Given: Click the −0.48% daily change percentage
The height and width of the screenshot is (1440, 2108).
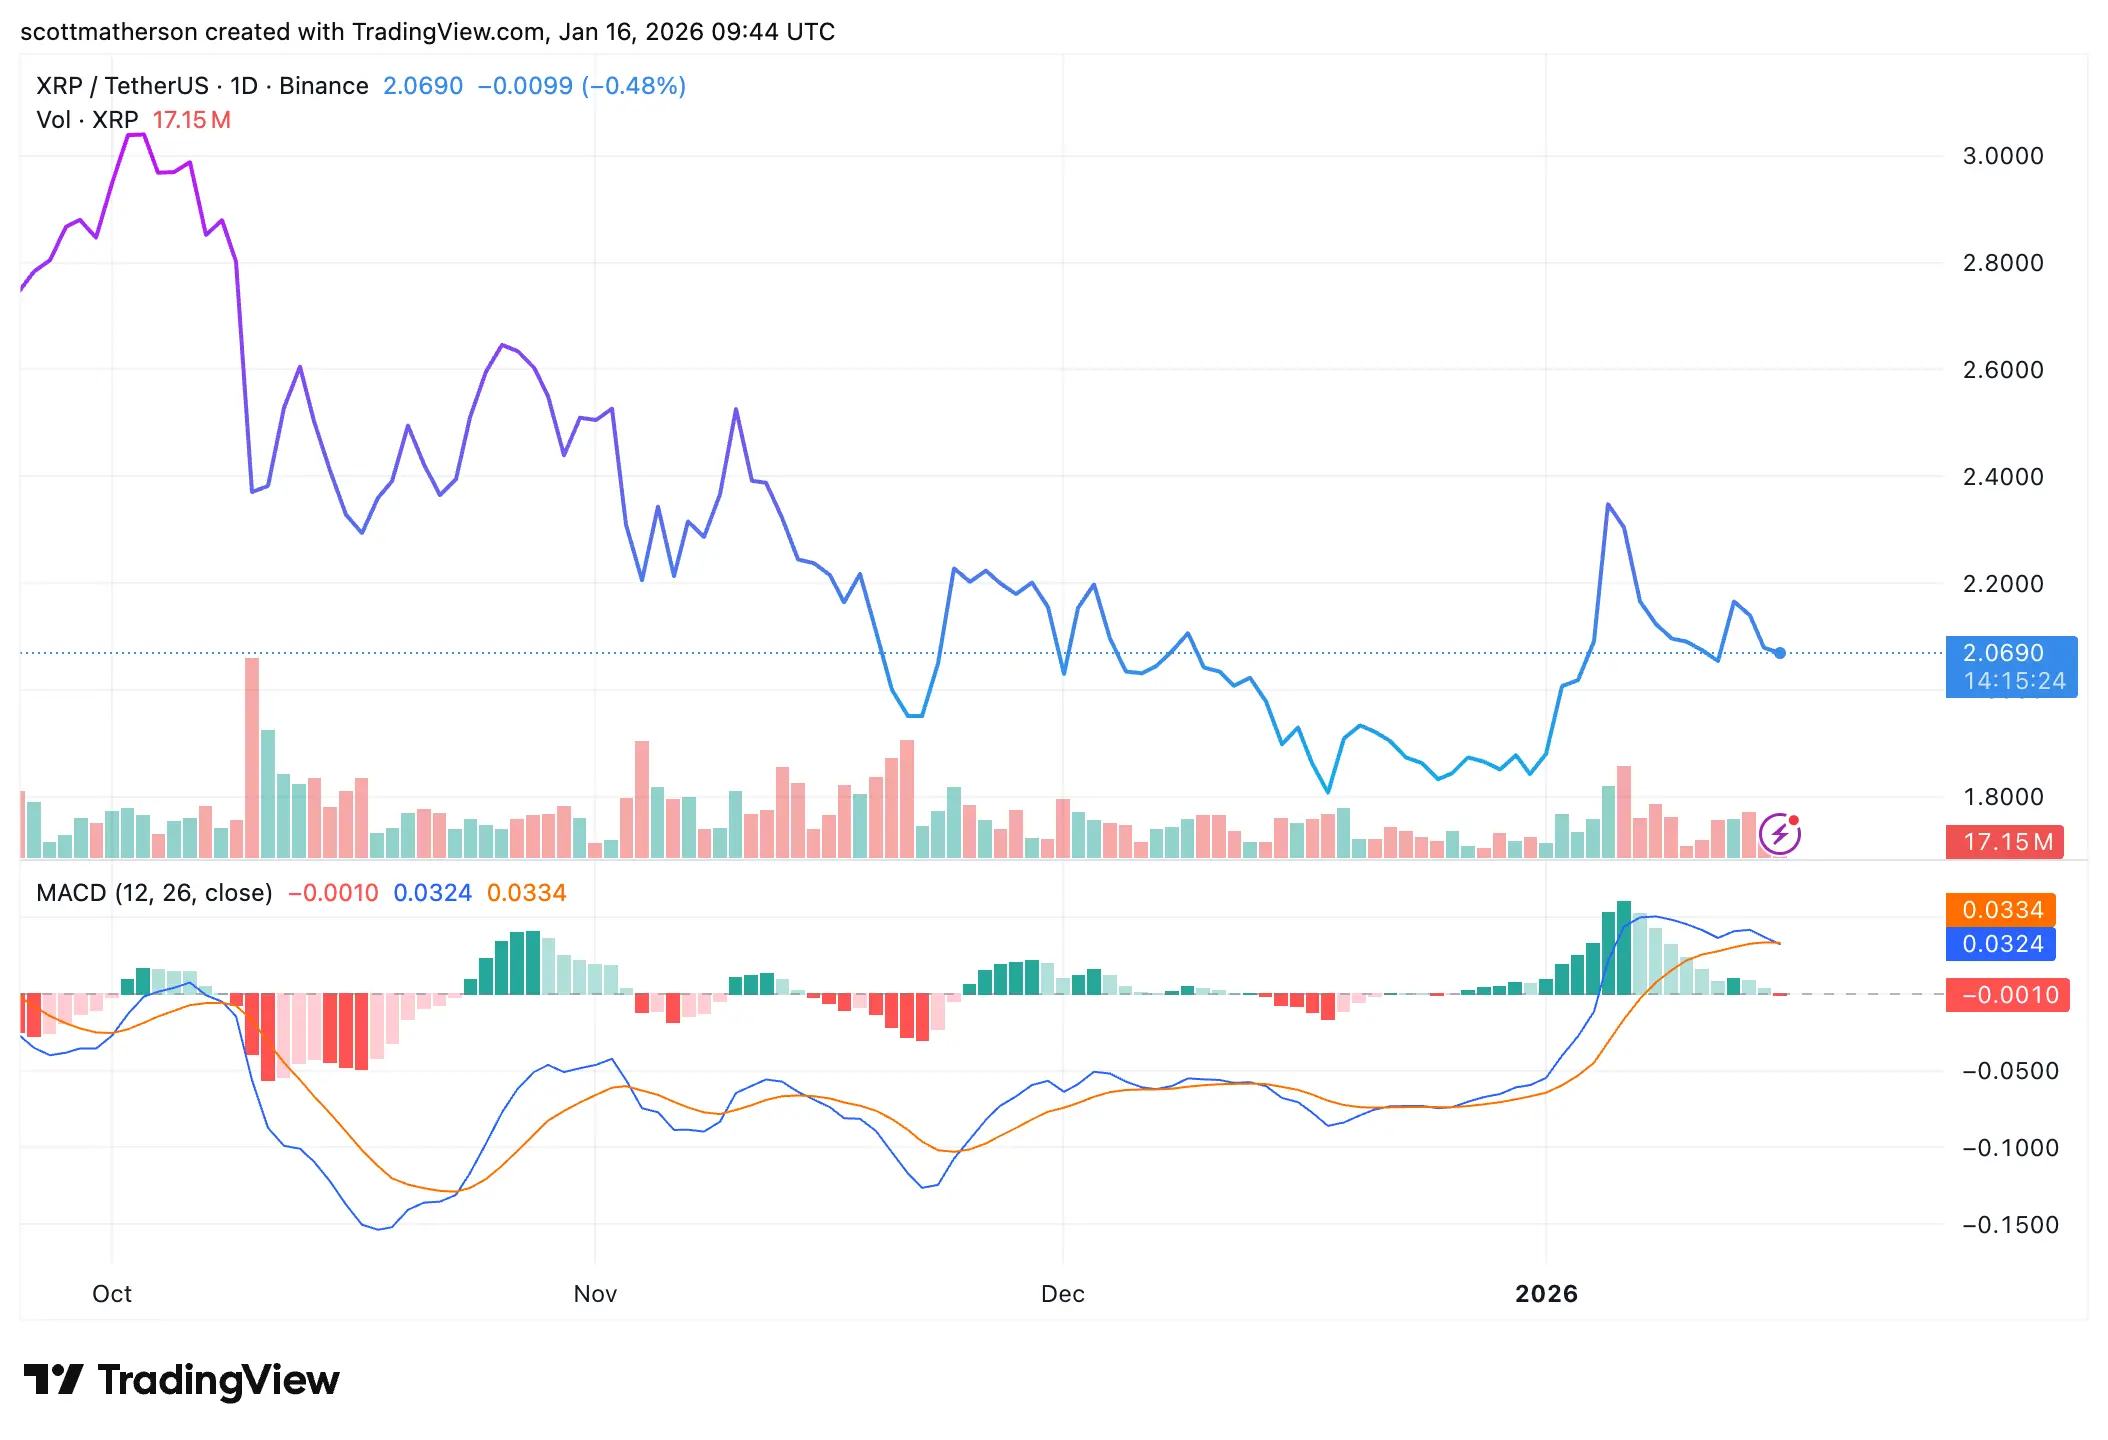Looking at the screenshot, I should pyautogui.click(x=631, y=86).
